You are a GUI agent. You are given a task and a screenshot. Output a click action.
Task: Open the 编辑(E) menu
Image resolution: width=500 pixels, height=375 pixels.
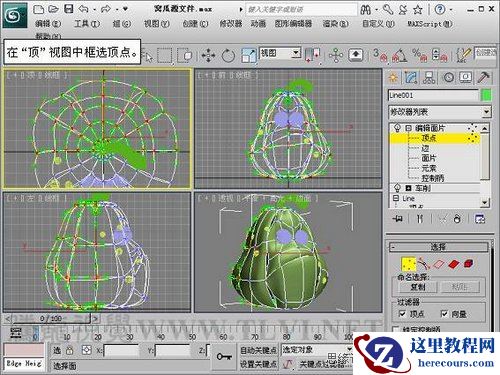tap(48, 24)
